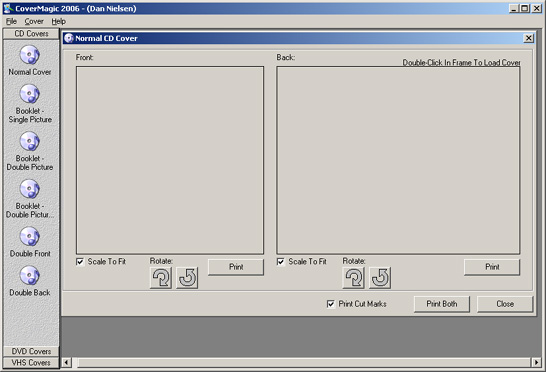Image resolution: width=546 pixels, height=372 pixels.
Task: Click the 'Front:' label
Action: [x=85, y=57]
